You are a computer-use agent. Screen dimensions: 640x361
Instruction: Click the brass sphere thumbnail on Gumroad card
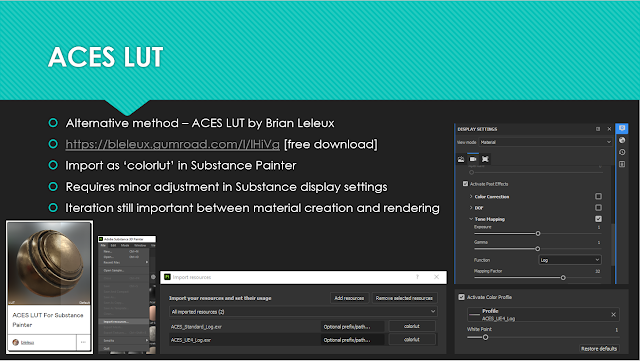click(49, 263)
